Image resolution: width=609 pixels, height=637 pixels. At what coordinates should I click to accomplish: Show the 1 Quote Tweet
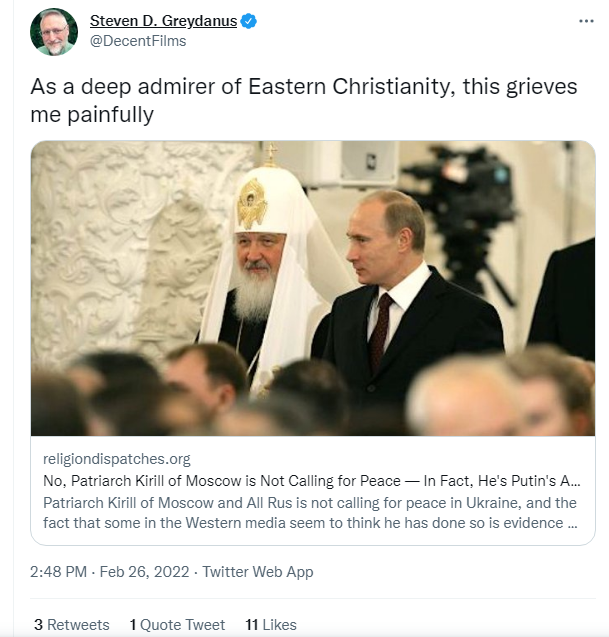click(177, 624)
